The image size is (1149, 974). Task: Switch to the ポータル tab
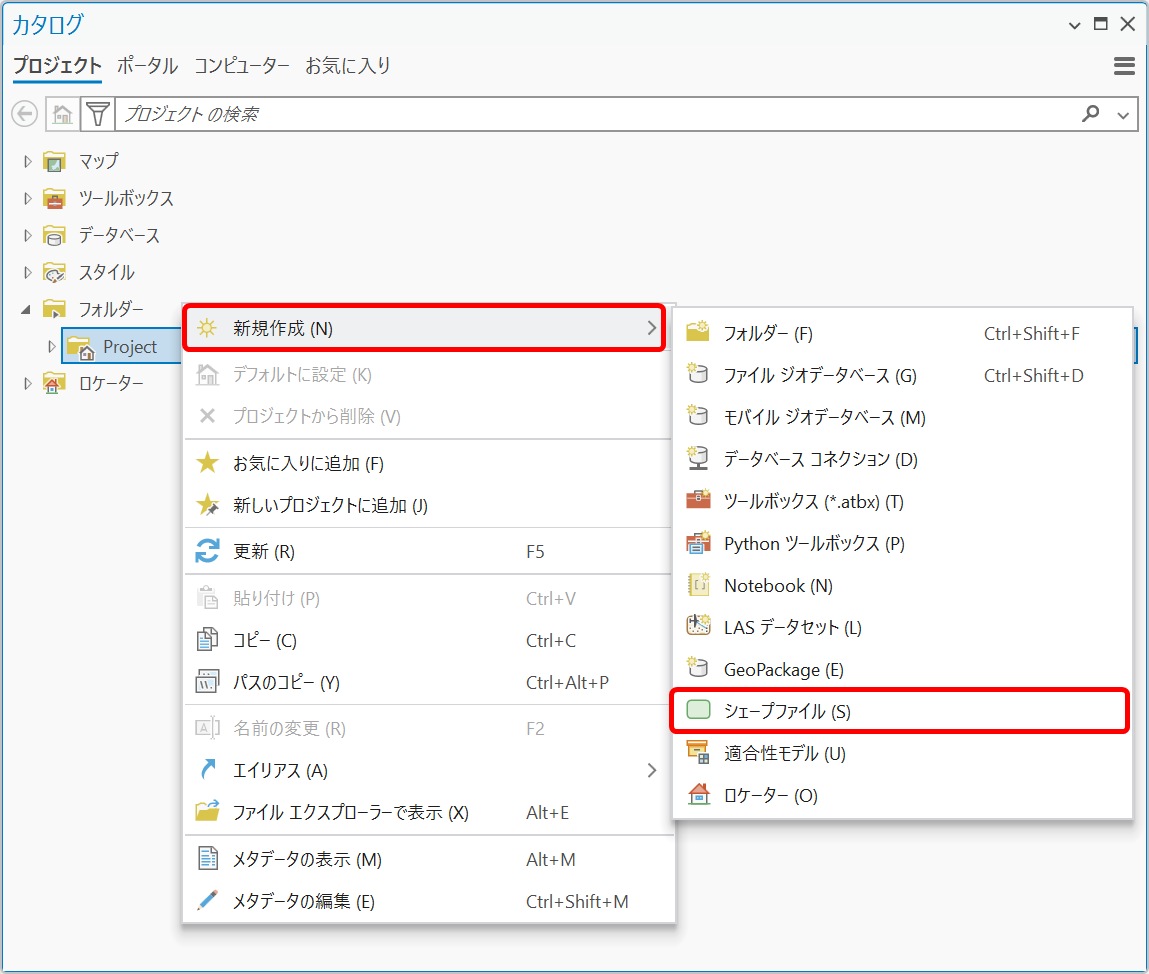[x=147, y=66]
